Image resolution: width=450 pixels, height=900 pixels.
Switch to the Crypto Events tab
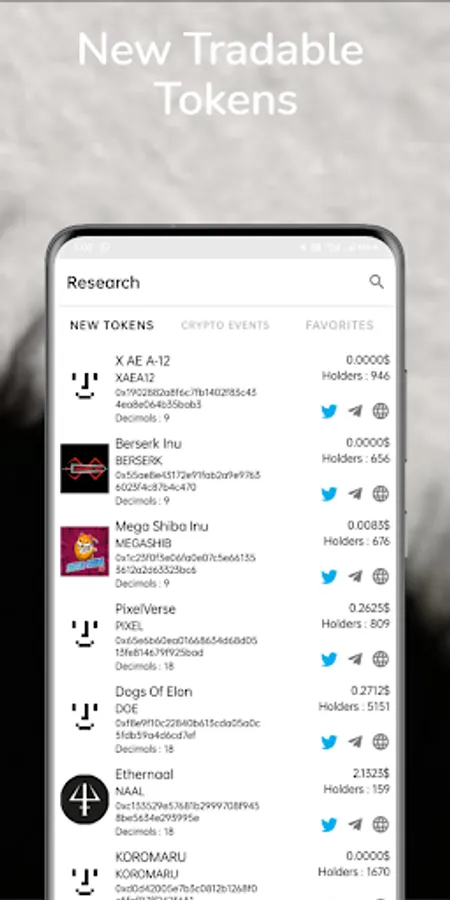[225, 325]
